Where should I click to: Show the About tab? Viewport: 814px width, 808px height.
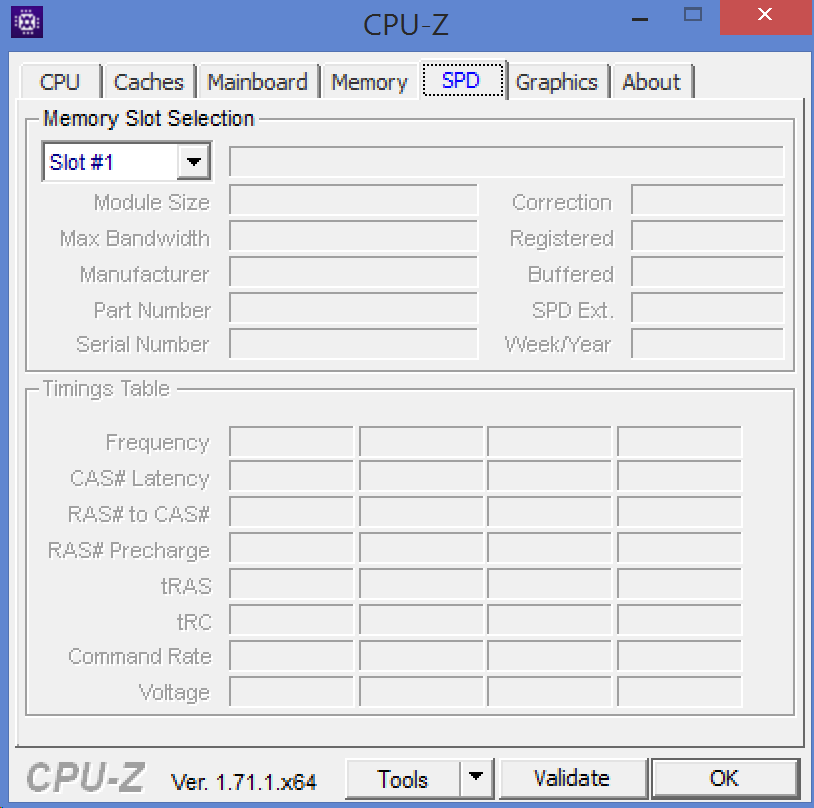coord(652,82)
